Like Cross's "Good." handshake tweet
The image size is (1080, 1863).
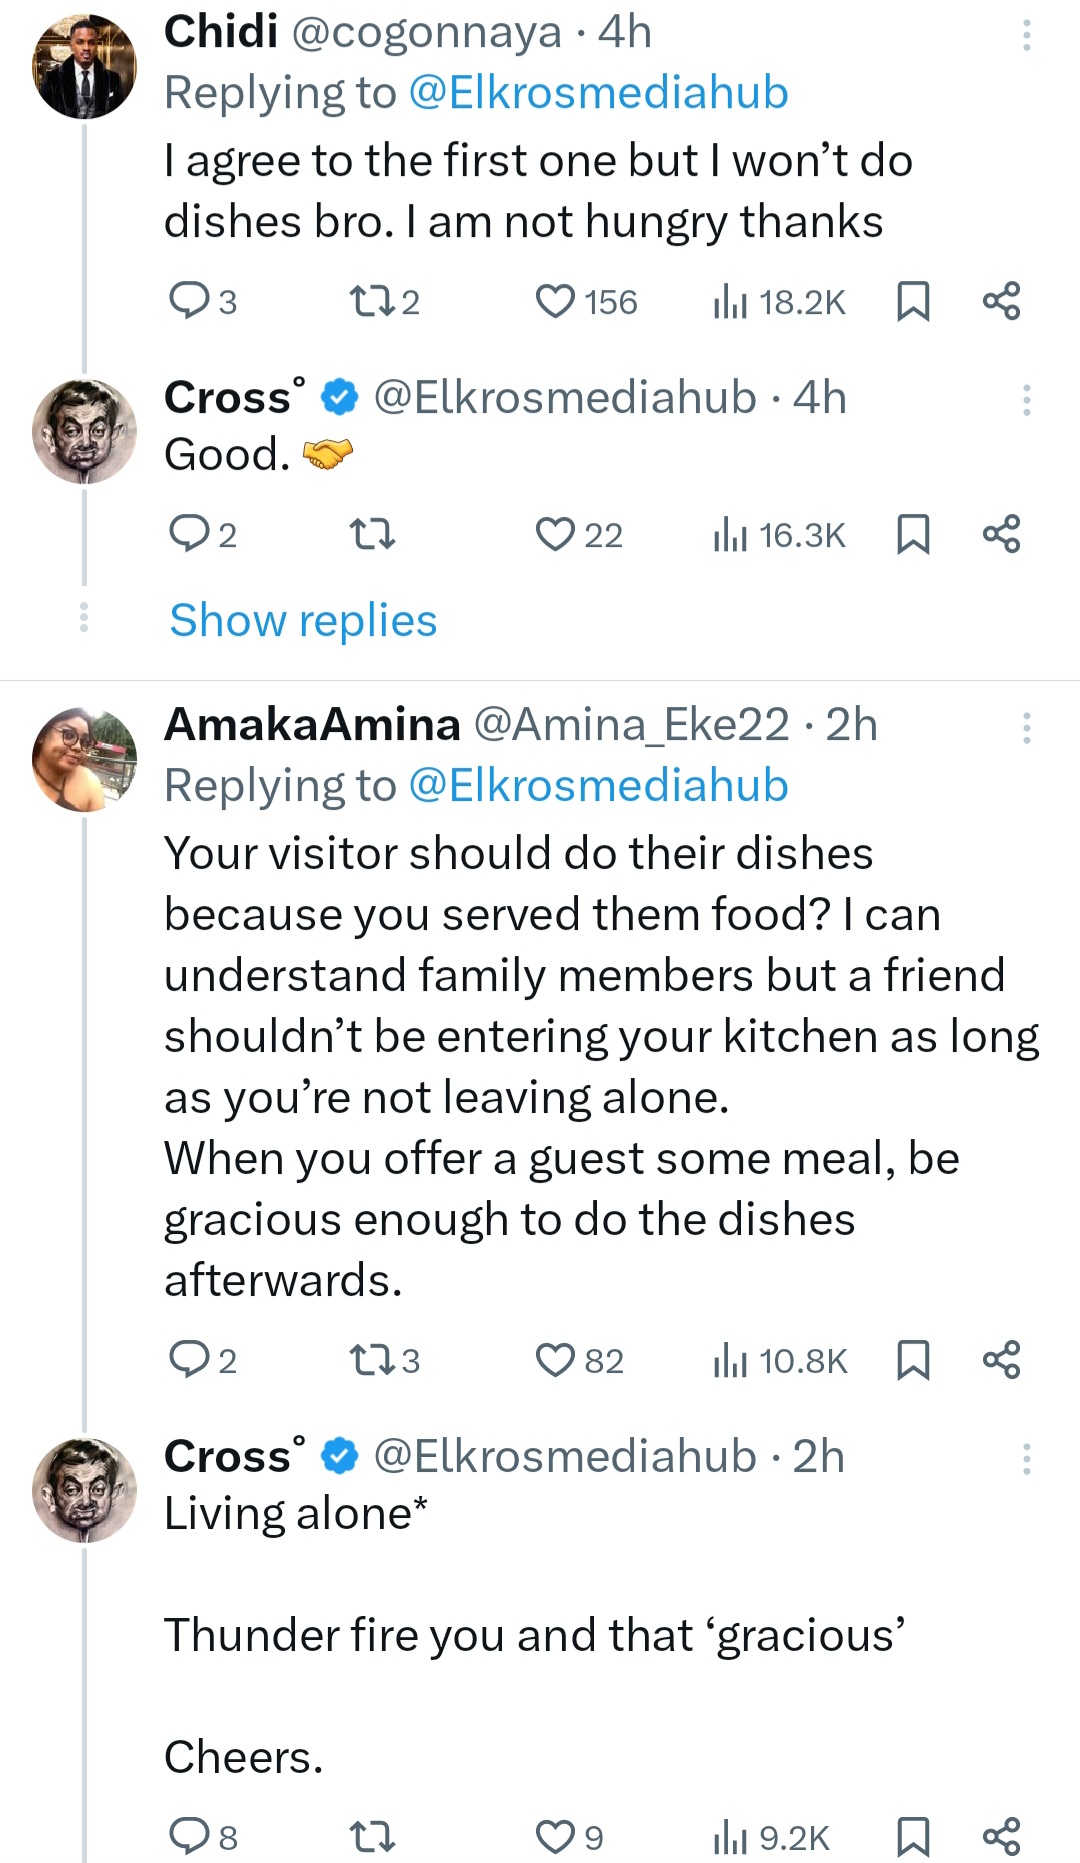(555, 535)
